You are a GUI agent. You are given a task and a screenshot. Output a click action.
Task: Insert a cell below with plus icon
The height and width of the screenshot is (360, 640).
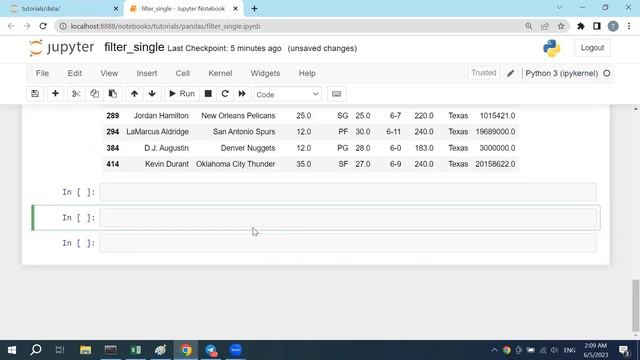click(x=55, y=94)
